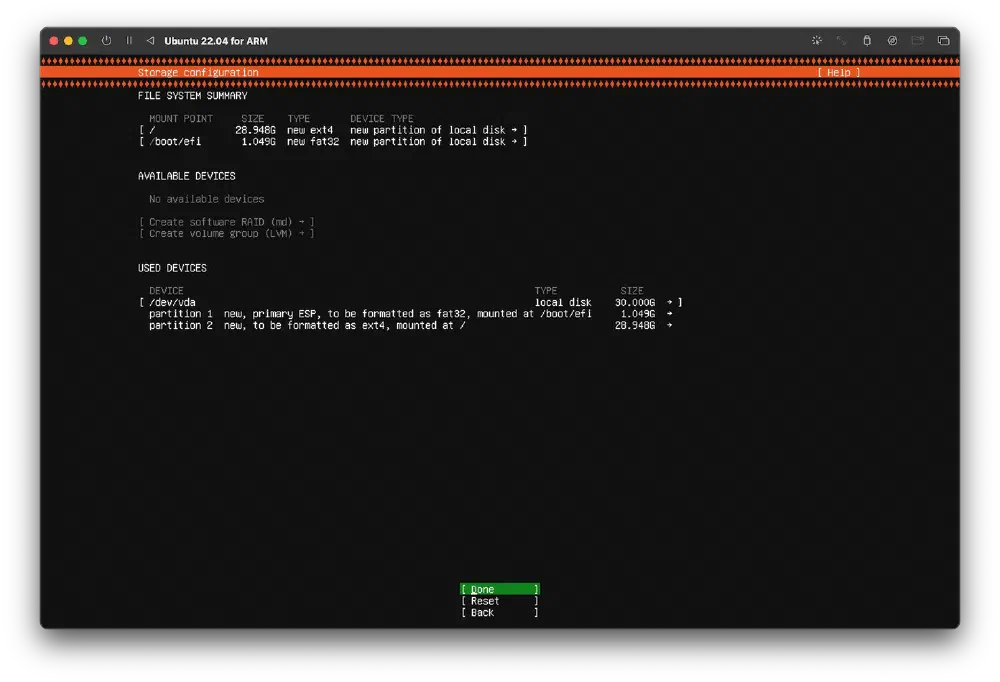This screenshot has width=1000, height=682.
Task: Click the disc/drive image icon
Action: (892, 41)
